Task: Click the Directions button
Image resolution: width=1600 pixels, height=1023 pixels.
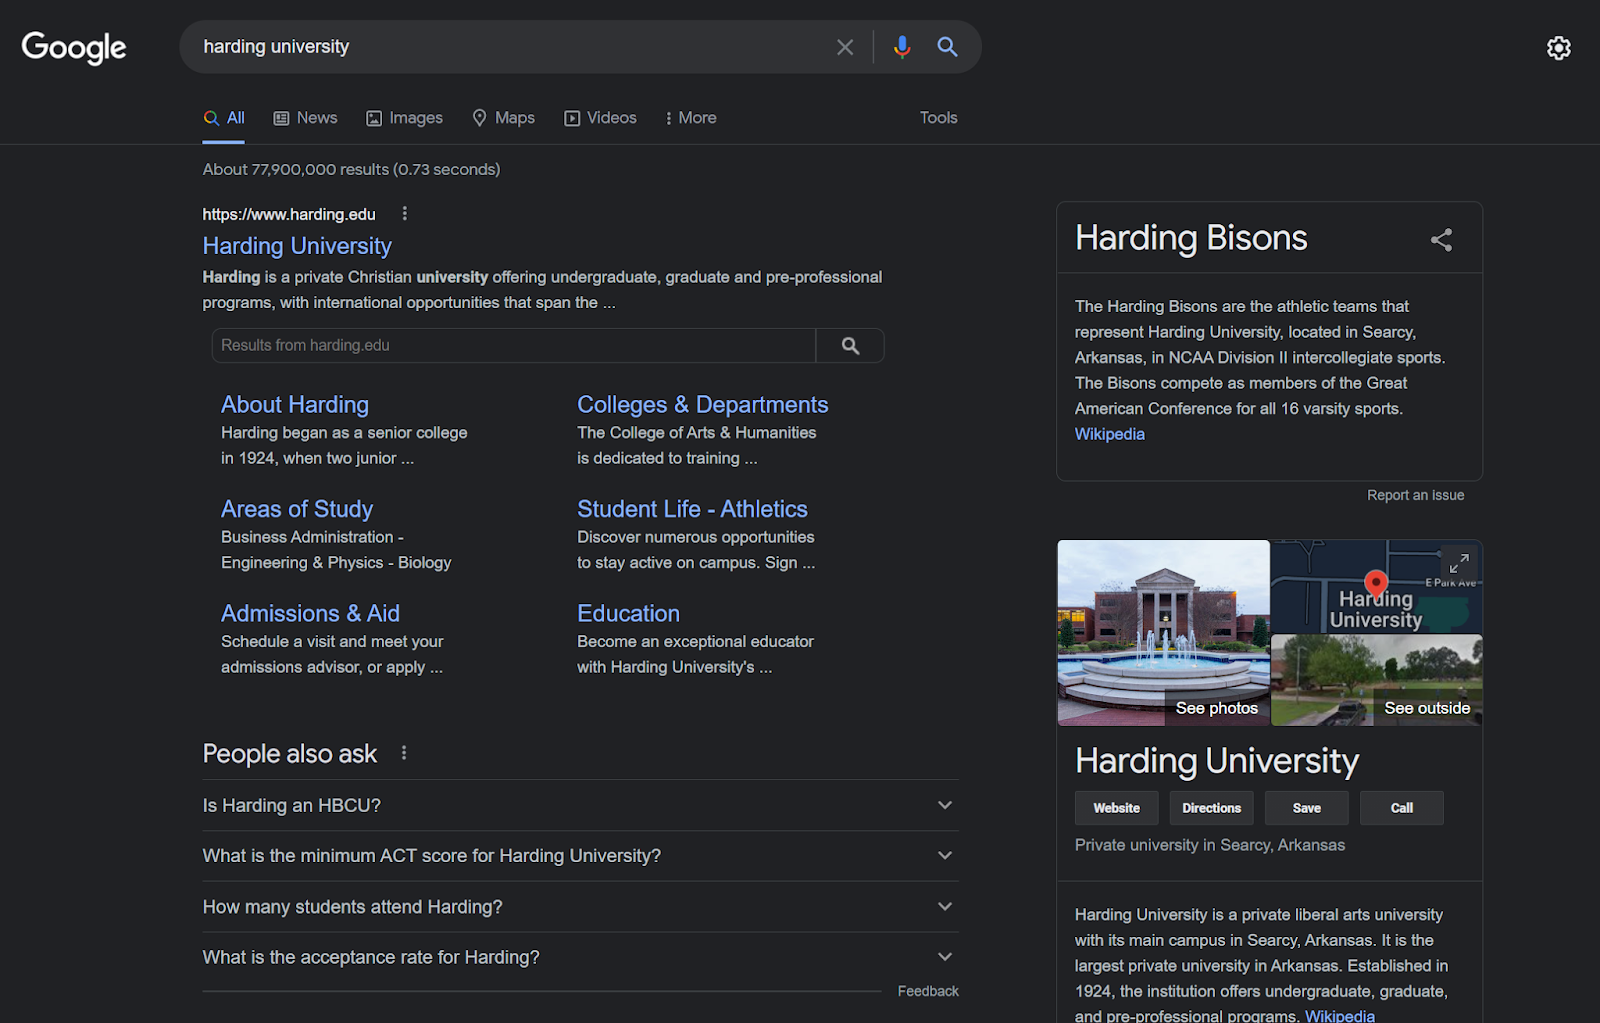Action: coord(1212,808)
